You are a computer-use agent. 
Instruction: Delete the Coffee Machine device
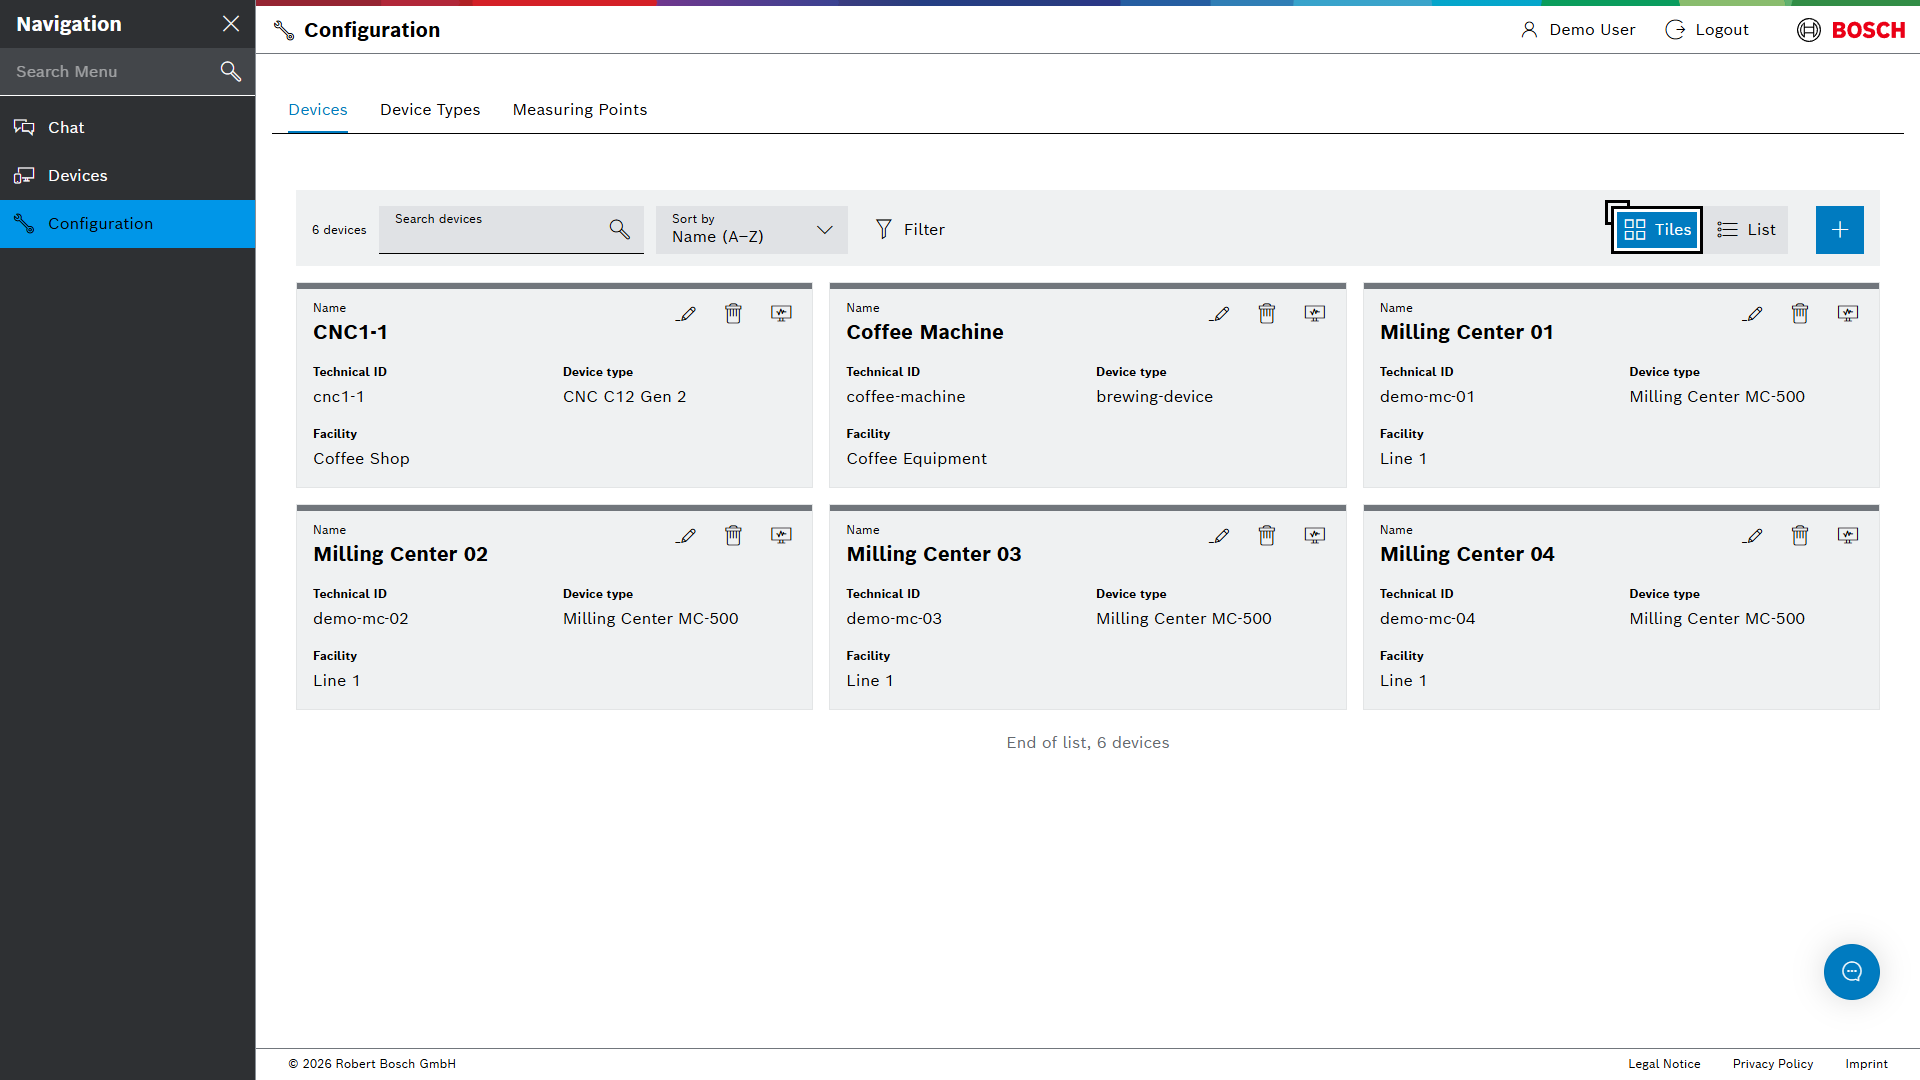[1267, 314]
